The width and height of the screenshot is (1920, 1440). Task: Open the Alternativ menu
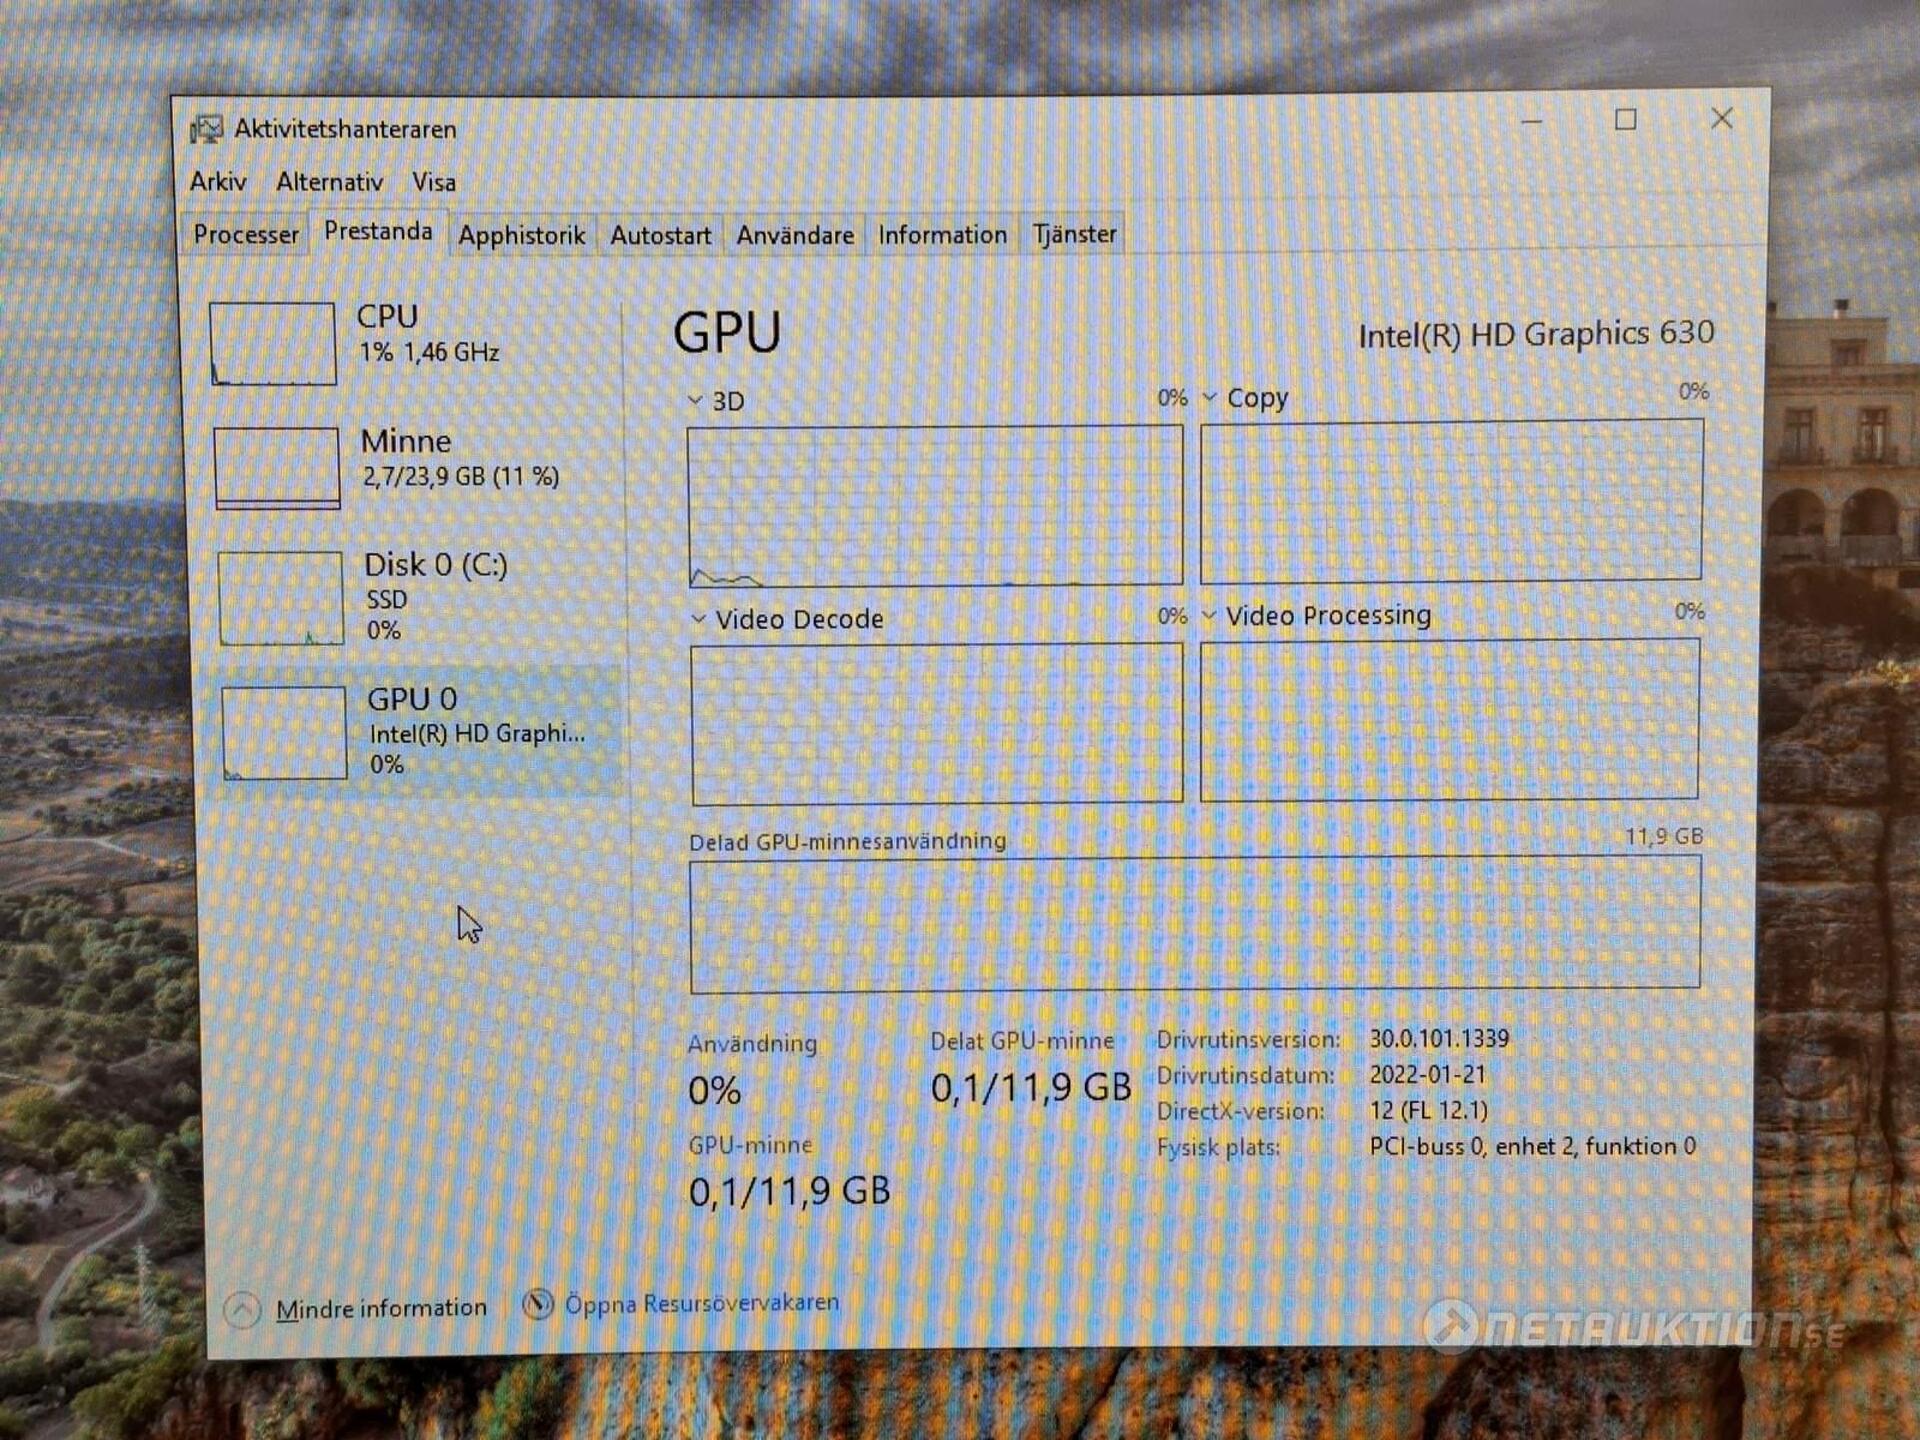[x=329, y=182]
